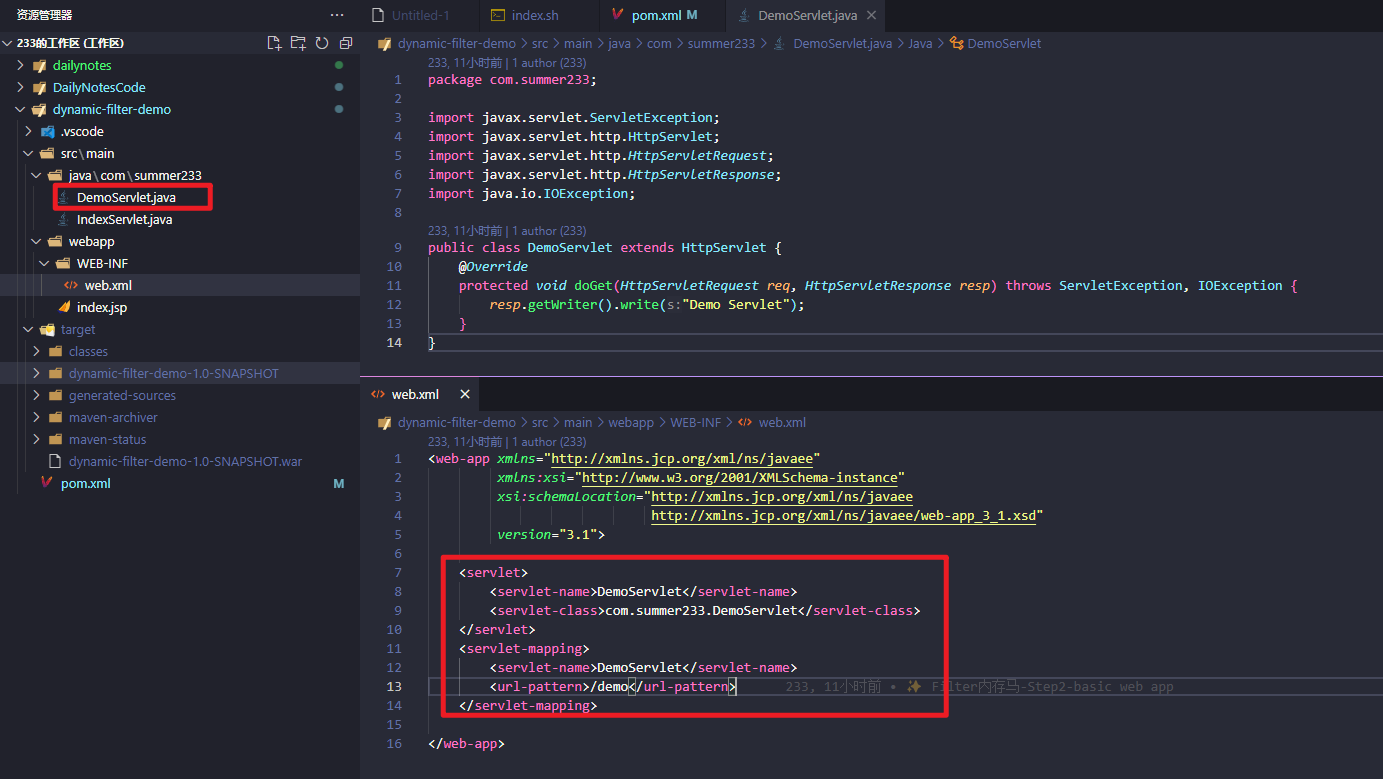1383x779 pixels.
Task: Click the index.sh tab shell icon
Action: pyautogui.click(x=497, y=16)
